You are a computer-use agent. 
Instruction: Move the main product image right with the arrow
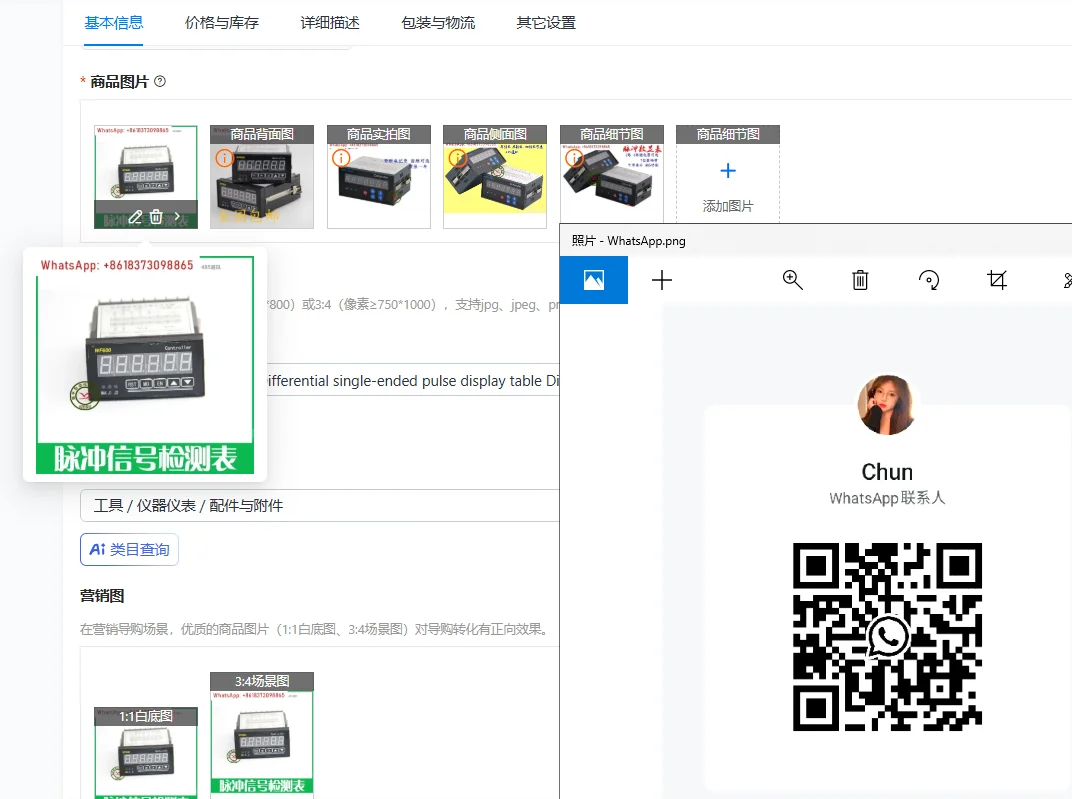pyautogui.click(x=177, y=217)
